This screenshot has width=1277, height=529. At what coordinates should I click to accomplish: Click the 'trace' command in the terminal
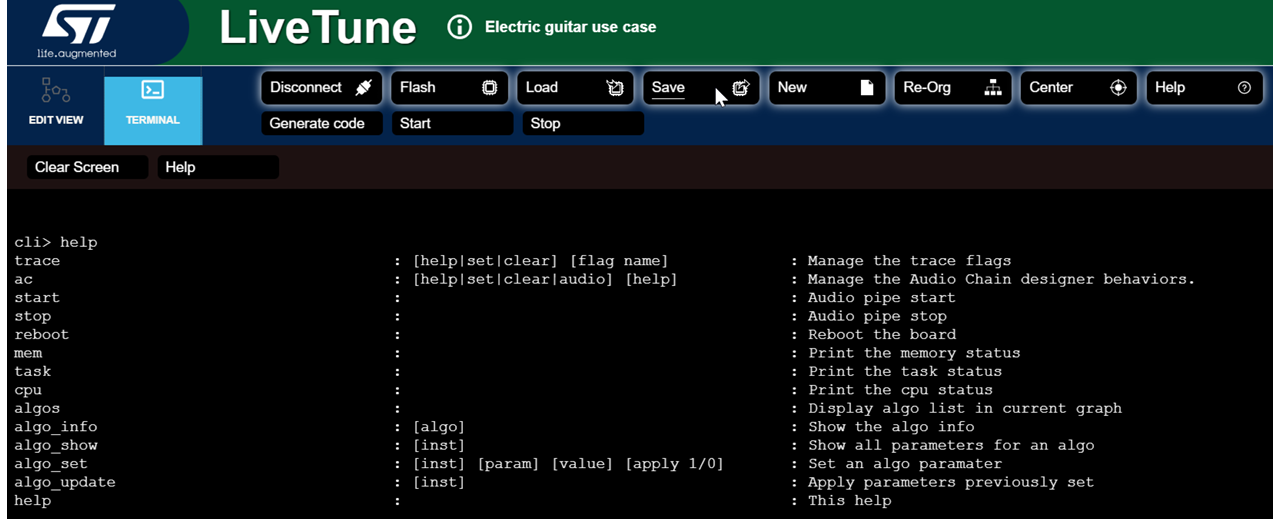pos(37,261)
